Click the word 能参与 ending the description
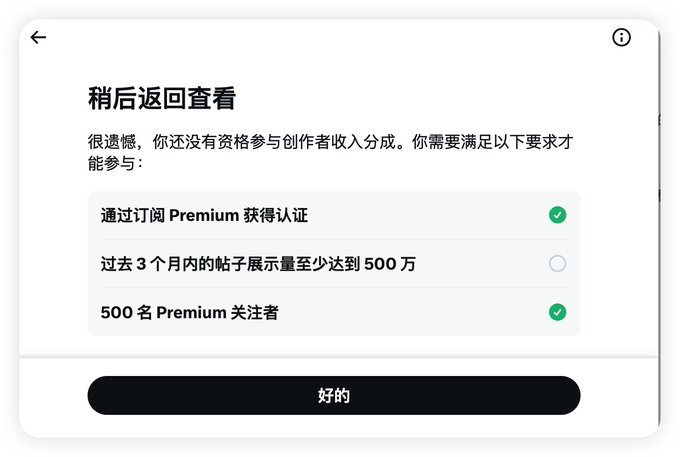 [111, 162]
